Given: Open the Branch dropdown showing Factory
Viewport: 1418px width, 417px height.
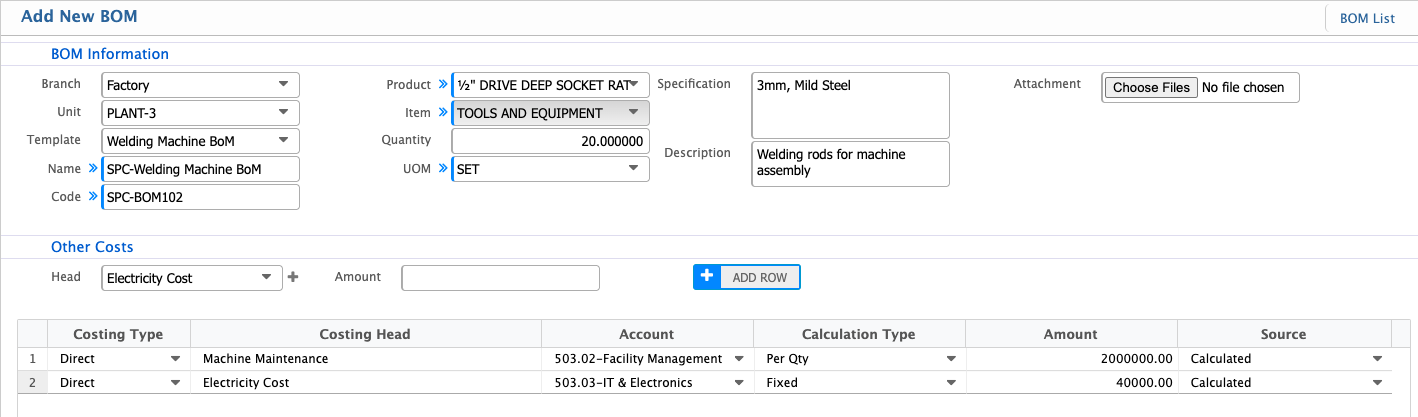Looking at the screenshot, I should click(200, 85).
